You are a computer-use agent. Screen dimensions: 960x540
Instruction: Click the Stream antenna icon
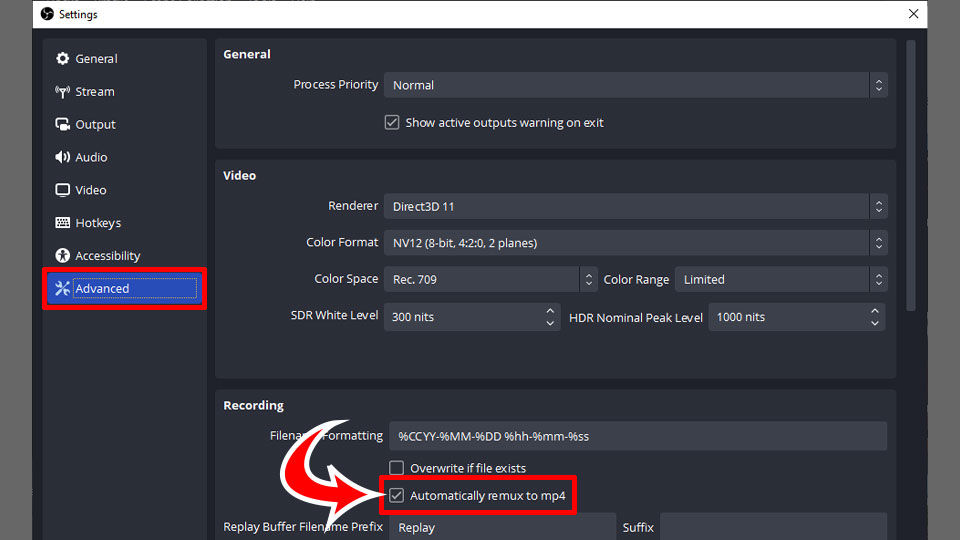(x=62, y=92)
